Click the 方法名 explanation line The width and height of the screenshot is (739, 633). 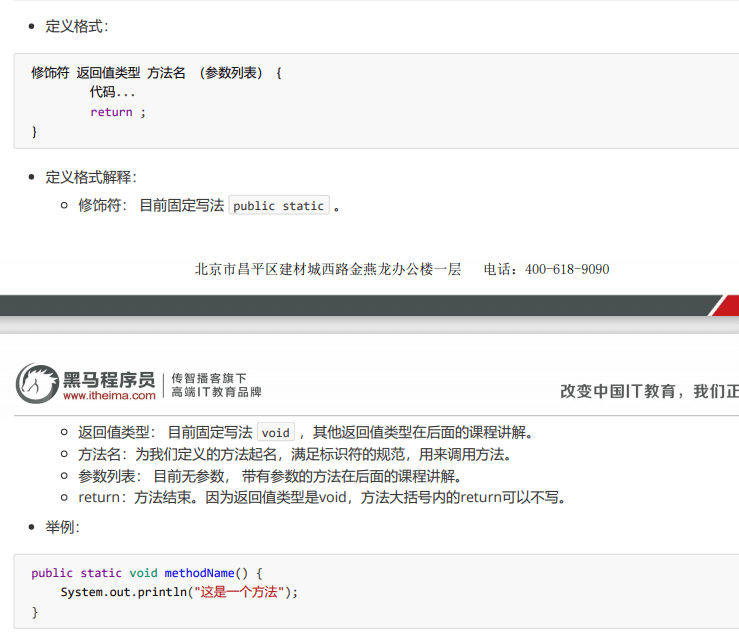pyautogui.click(x=295, y=454)
